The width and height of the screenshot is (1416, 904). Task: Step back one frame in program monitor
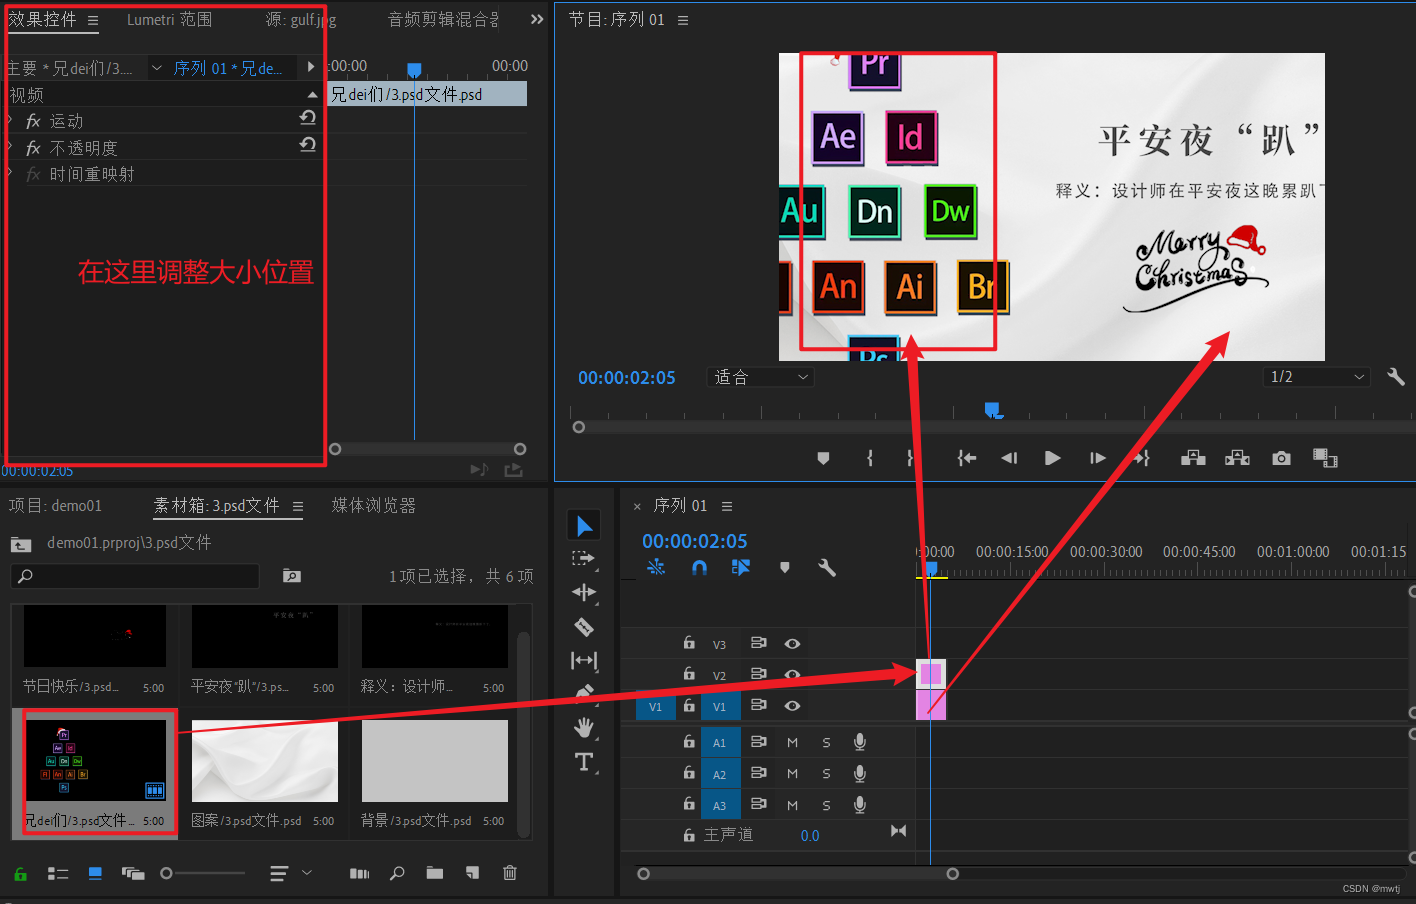(1009, 458)
